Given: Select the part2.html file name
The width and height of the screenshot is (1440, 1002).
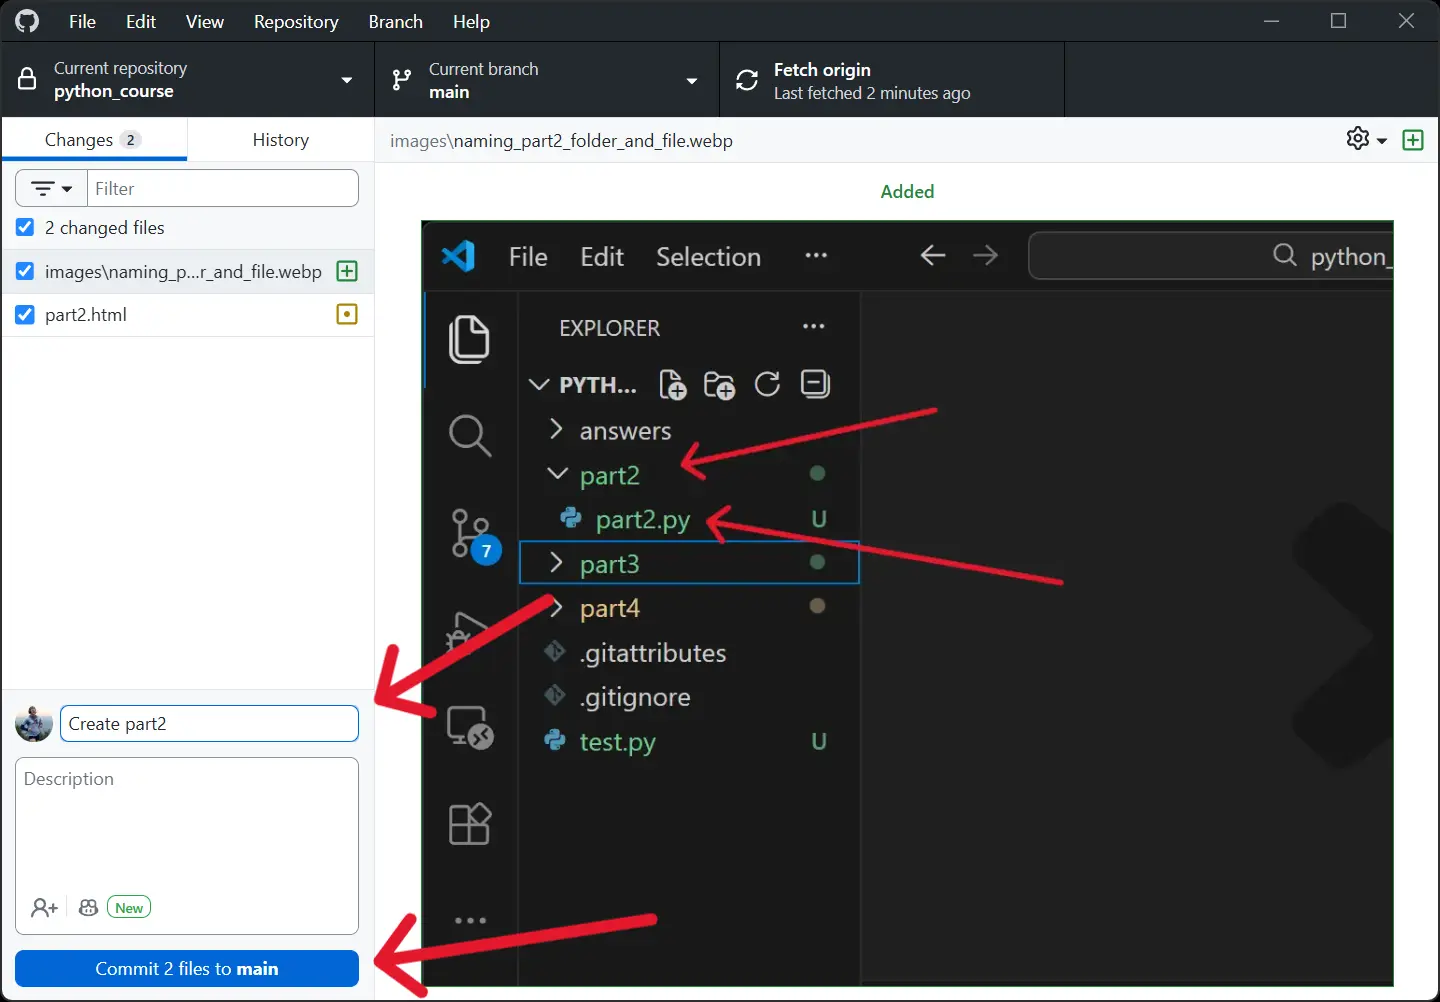Looking at the screenshot, I should point(86,314).
